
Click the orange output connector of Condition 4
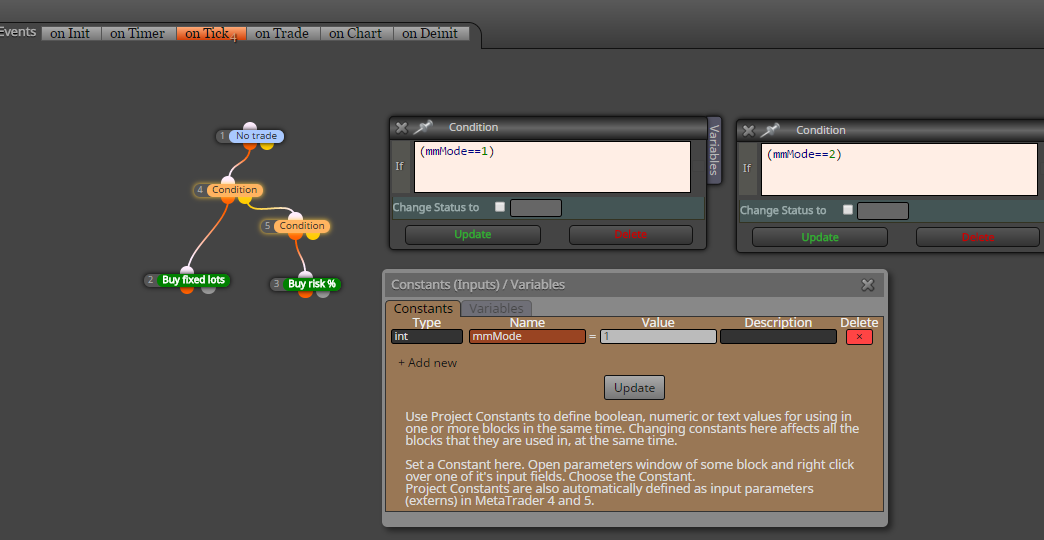coord(228,198)
